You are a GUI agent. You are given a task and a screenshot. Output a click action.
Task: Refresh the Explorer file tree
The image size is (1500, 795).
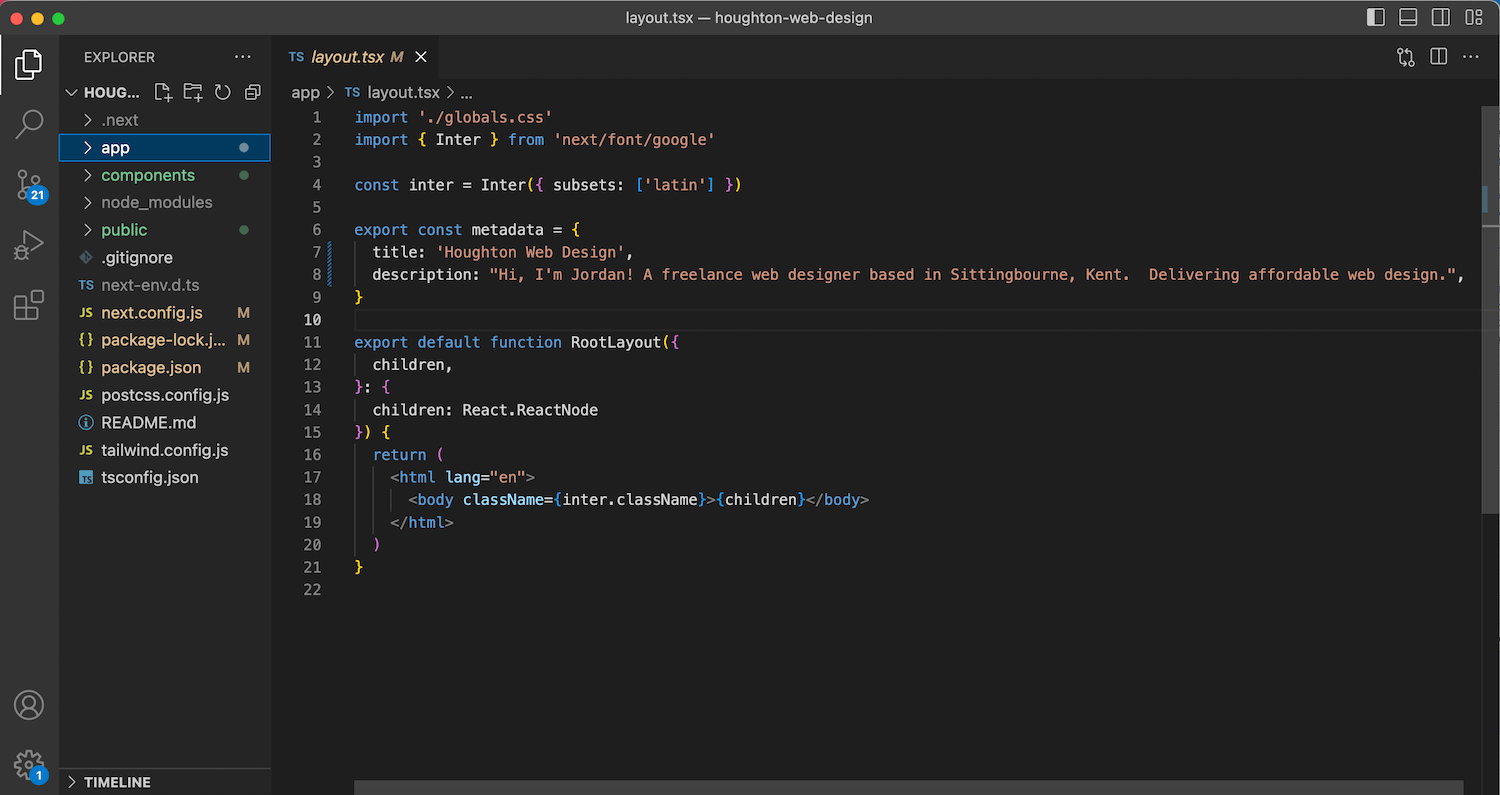[x=223, y=92]
